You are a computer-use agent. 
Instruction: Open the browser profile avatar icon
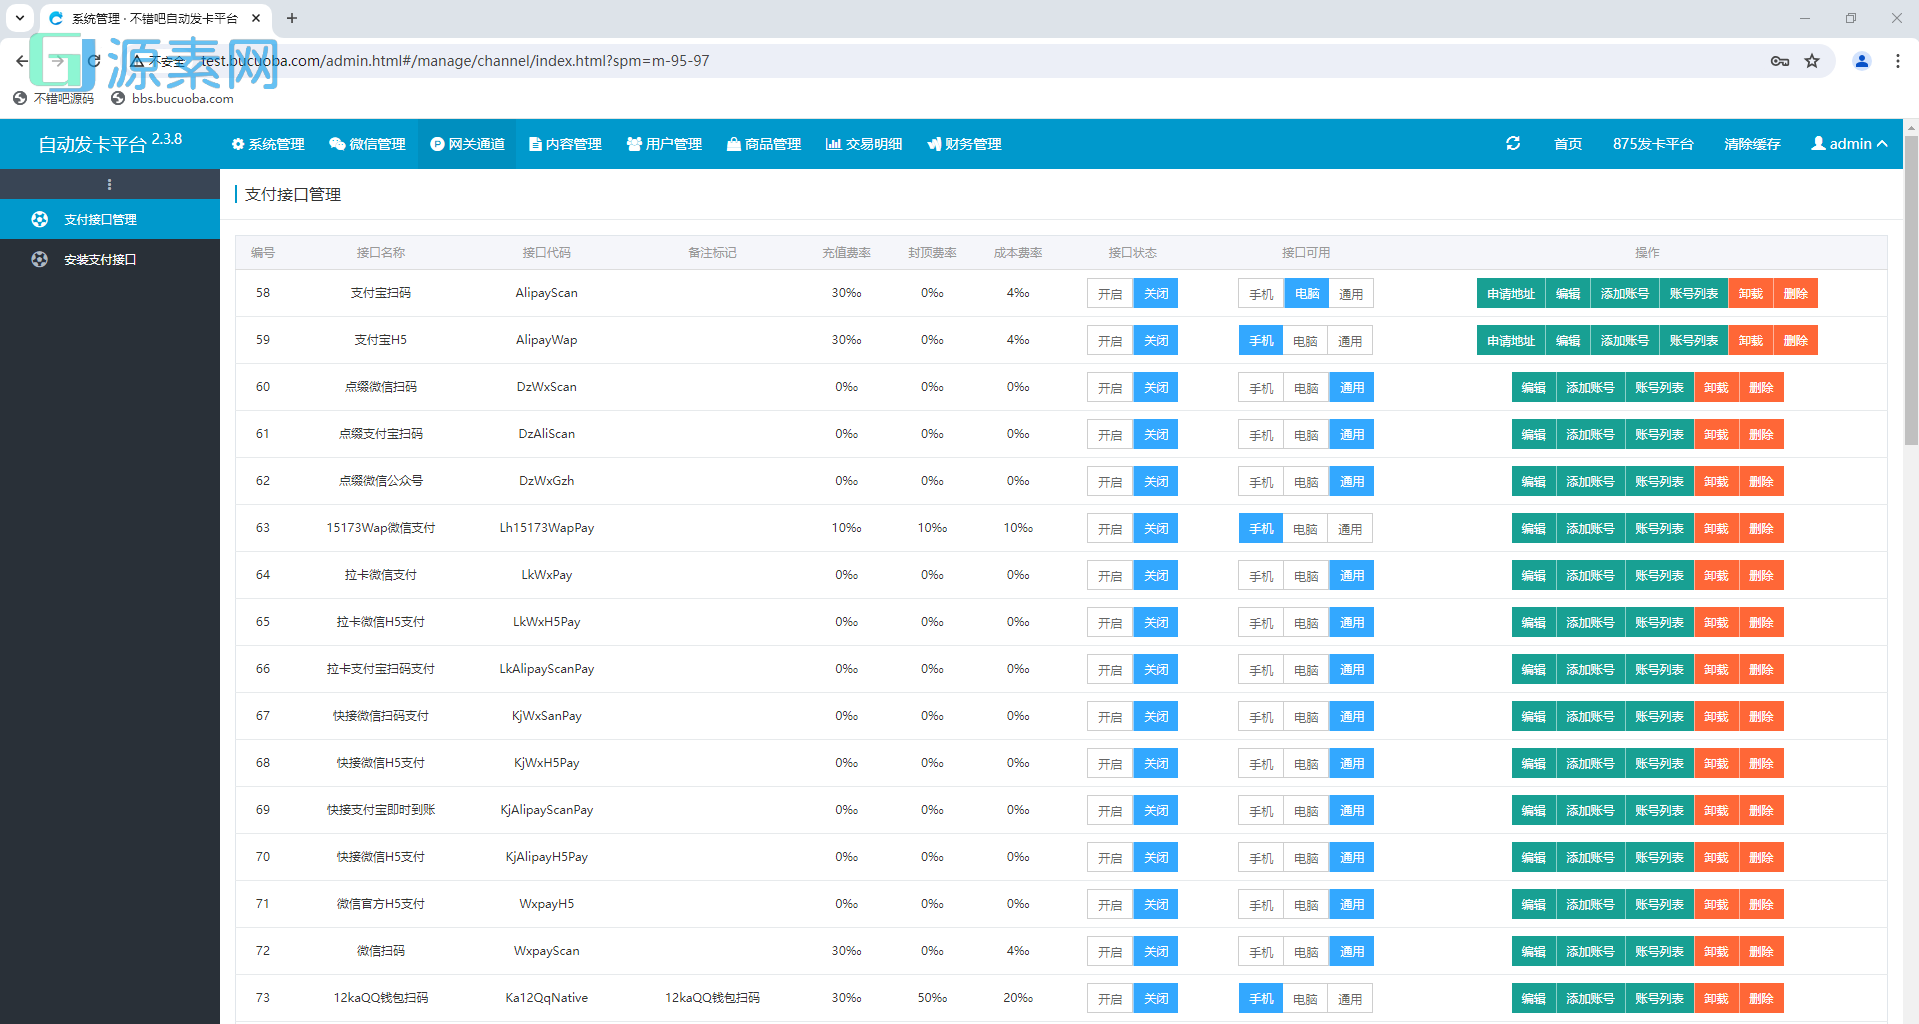pyautogui.click(x=1862, y=61)
